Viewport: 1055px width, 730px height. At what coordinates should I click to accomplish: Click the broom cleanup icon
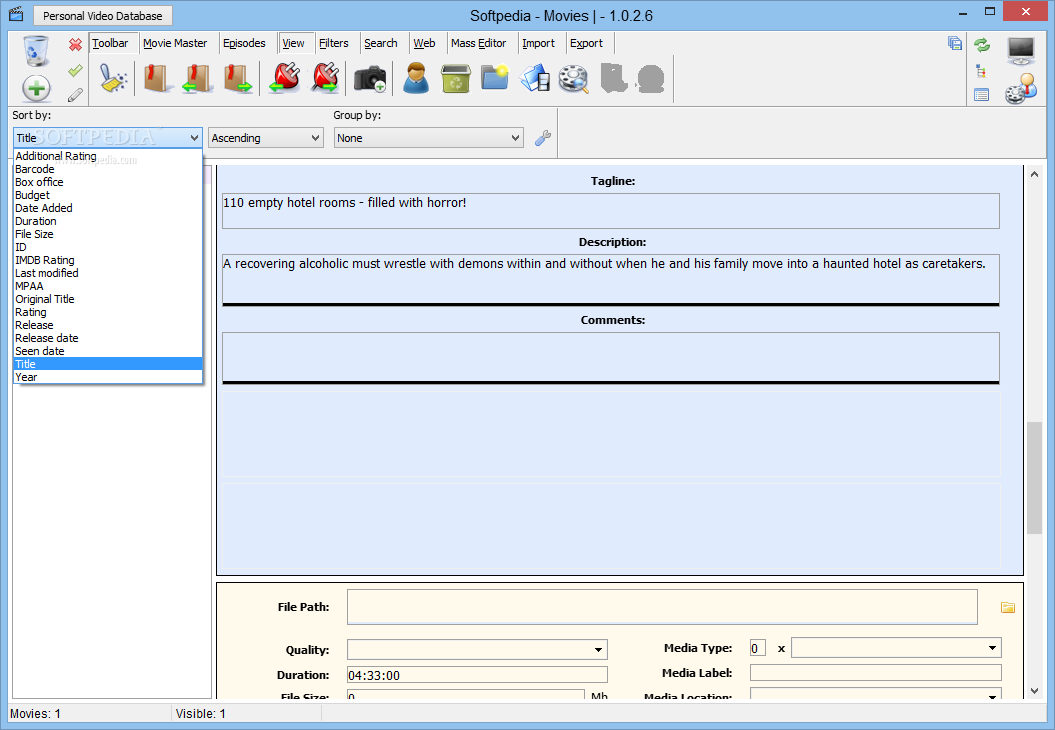coord(113,78)
